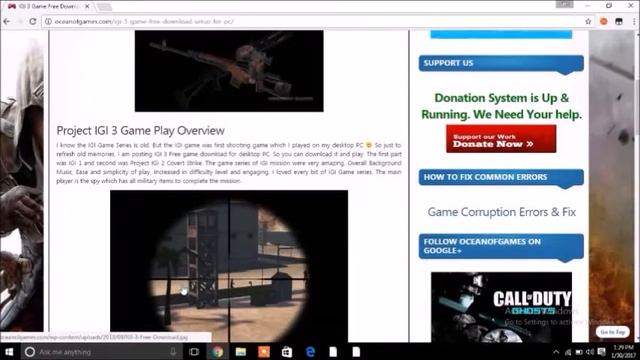
Task: Type in Ask me anything search box
Action: tap(101, 351)
